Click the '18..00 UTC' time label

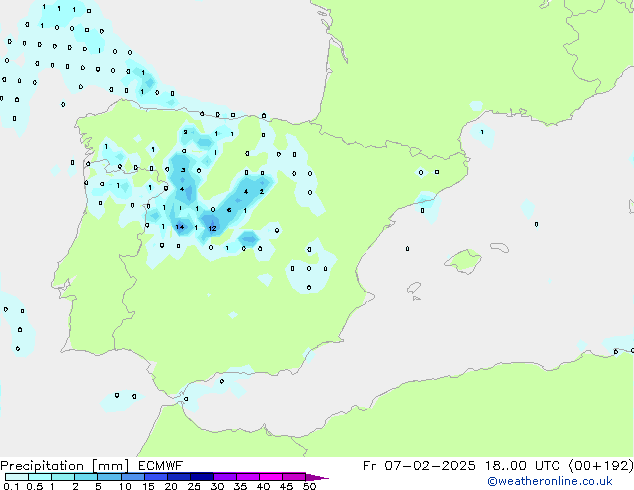coord(523,466)
